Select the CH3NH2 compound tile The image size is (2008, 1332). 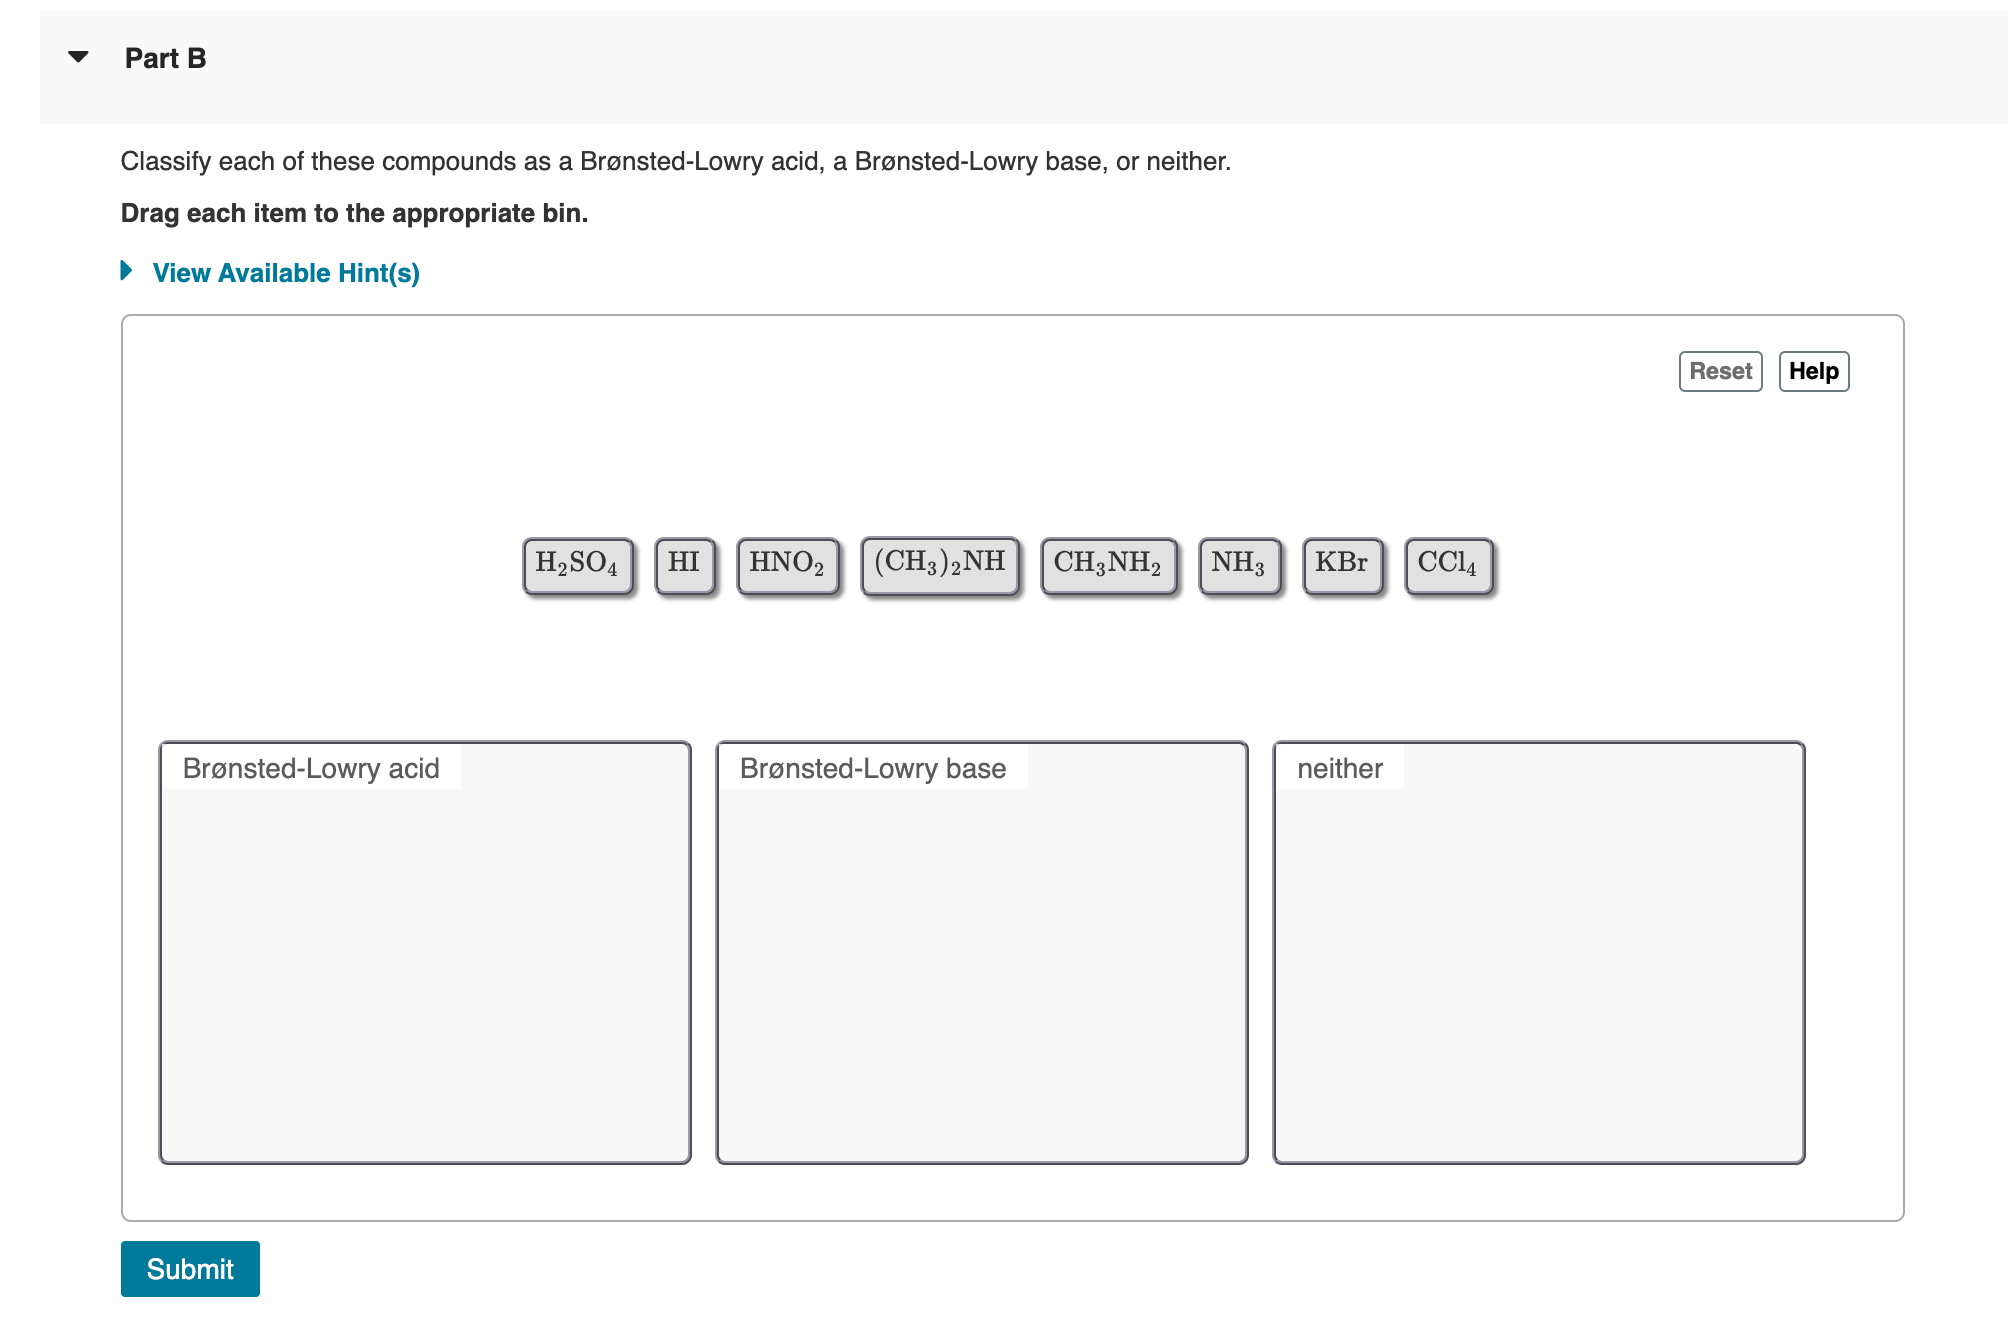(x=1108, y=565)
